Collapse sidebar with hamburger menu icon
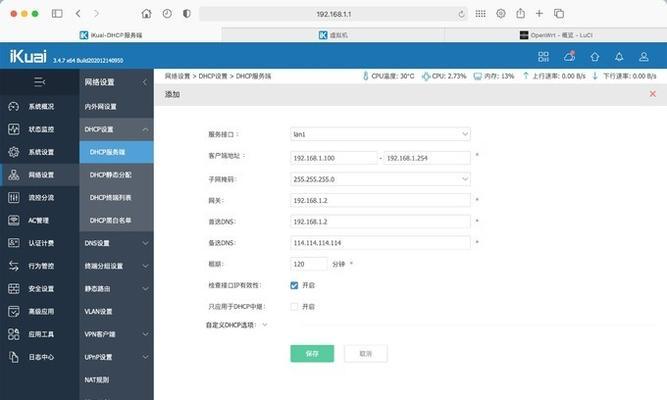 (40, 82)
